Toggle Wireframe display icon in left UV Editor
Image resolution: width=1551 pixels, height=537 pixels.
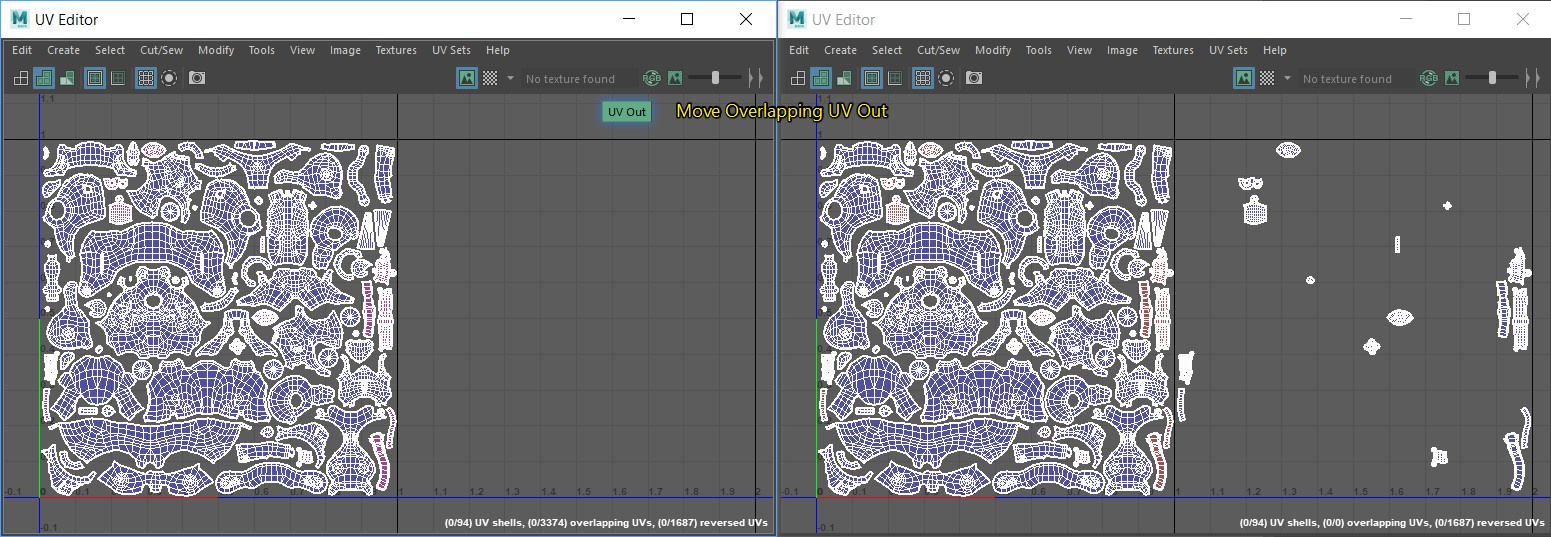click(x=21, y=78)
